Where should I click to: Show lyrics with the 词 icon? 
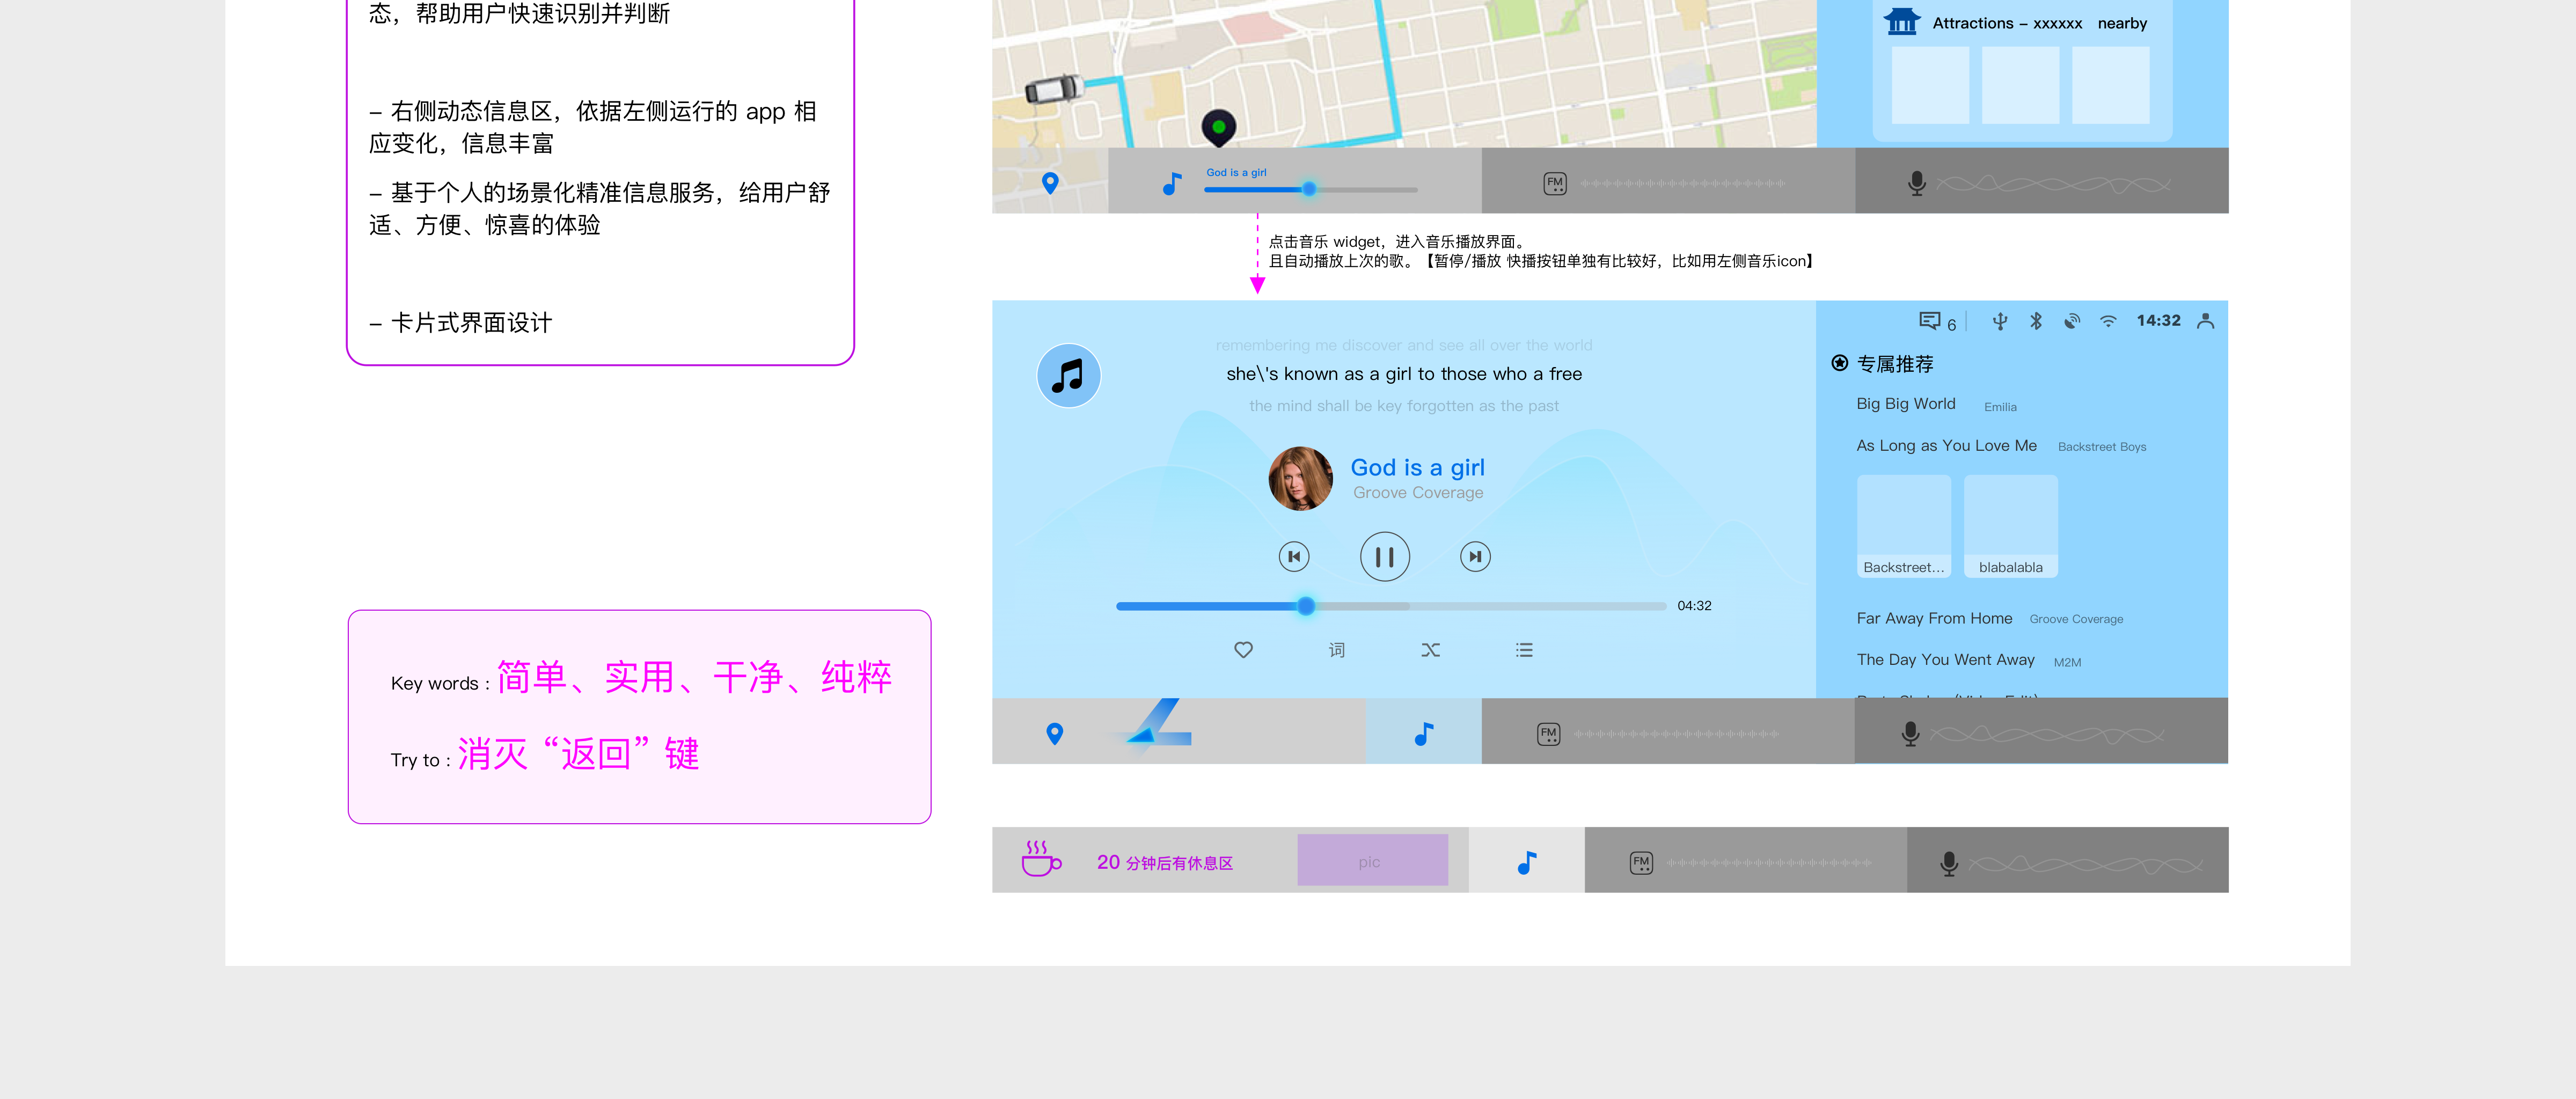point(1337,650)
